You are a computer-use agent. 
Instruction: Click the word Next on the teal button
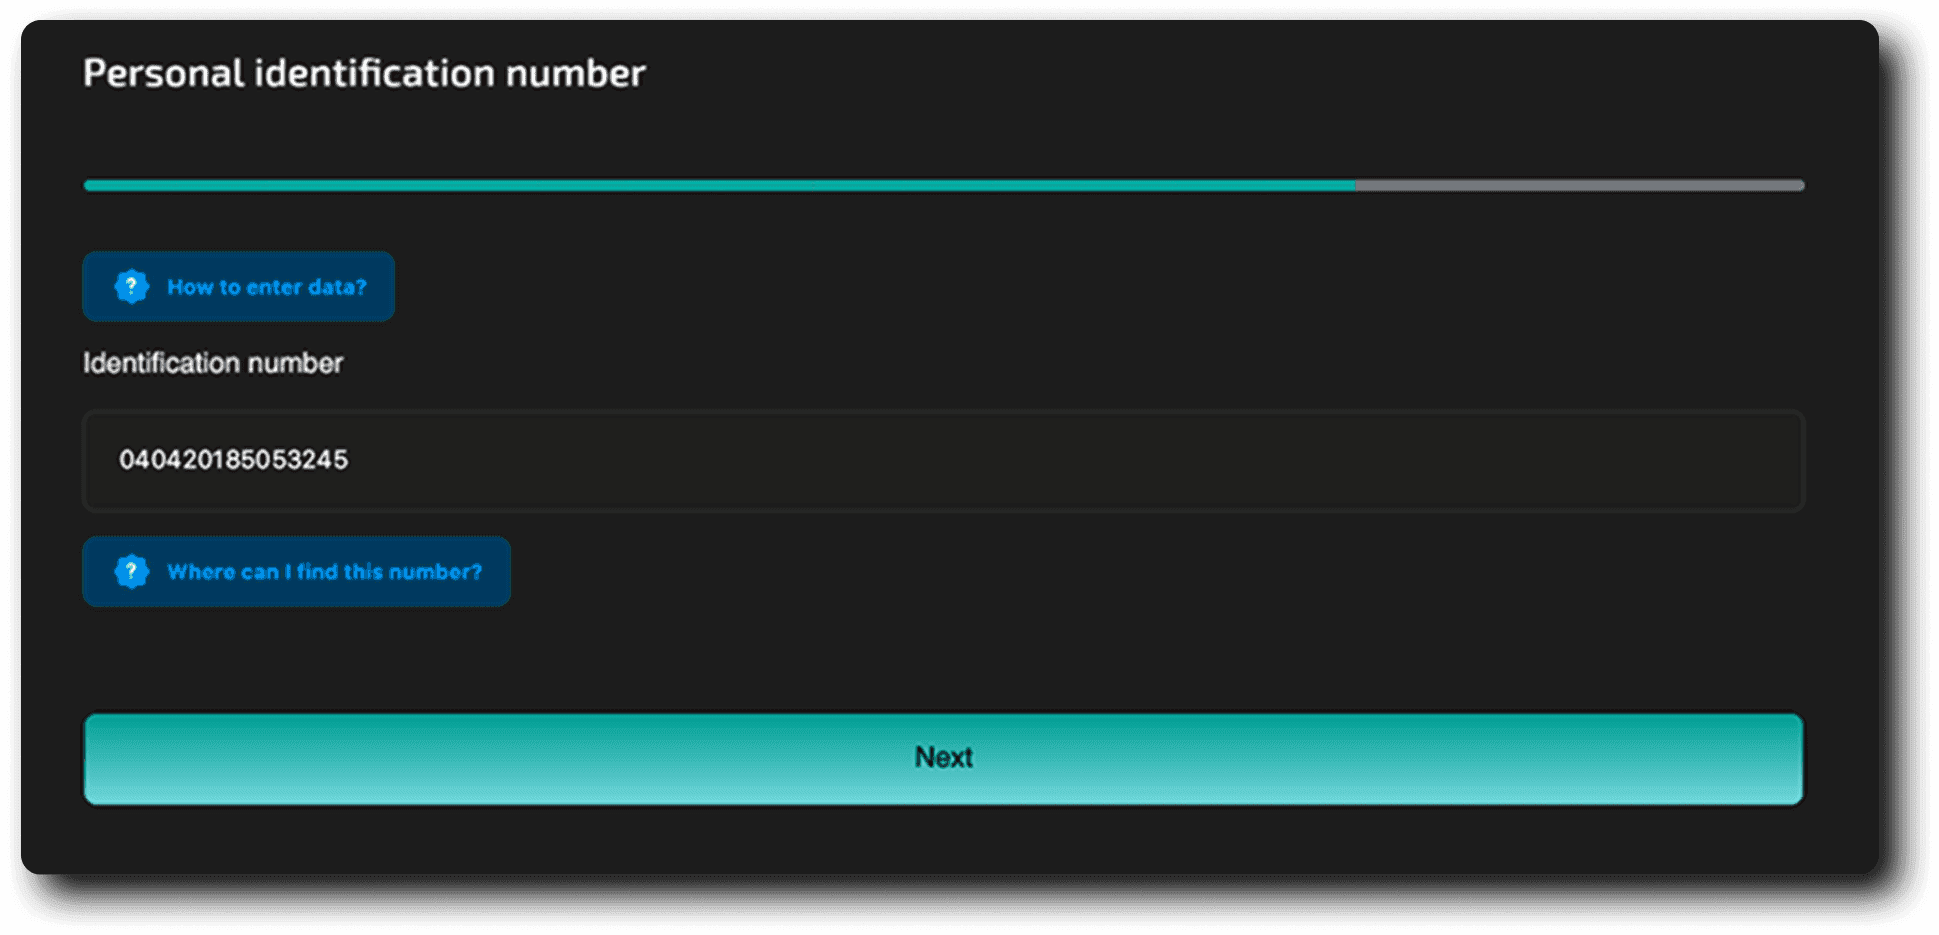coord(943,757)
